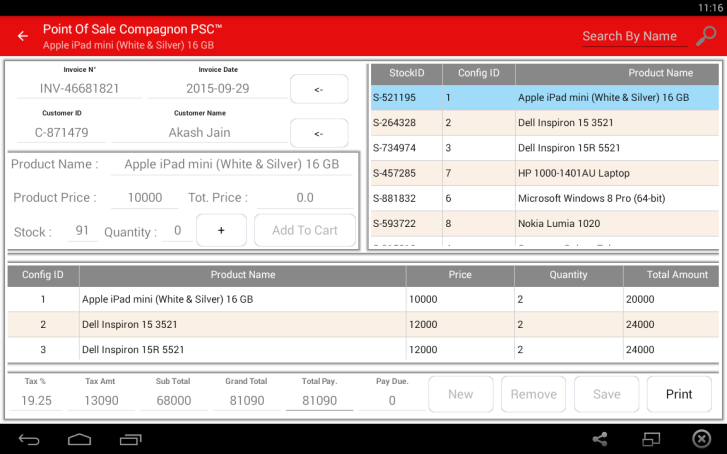This screenshot has width=727, height=454.
Task: Click stock ID S-881832 cell
Action: click(407, 198)
